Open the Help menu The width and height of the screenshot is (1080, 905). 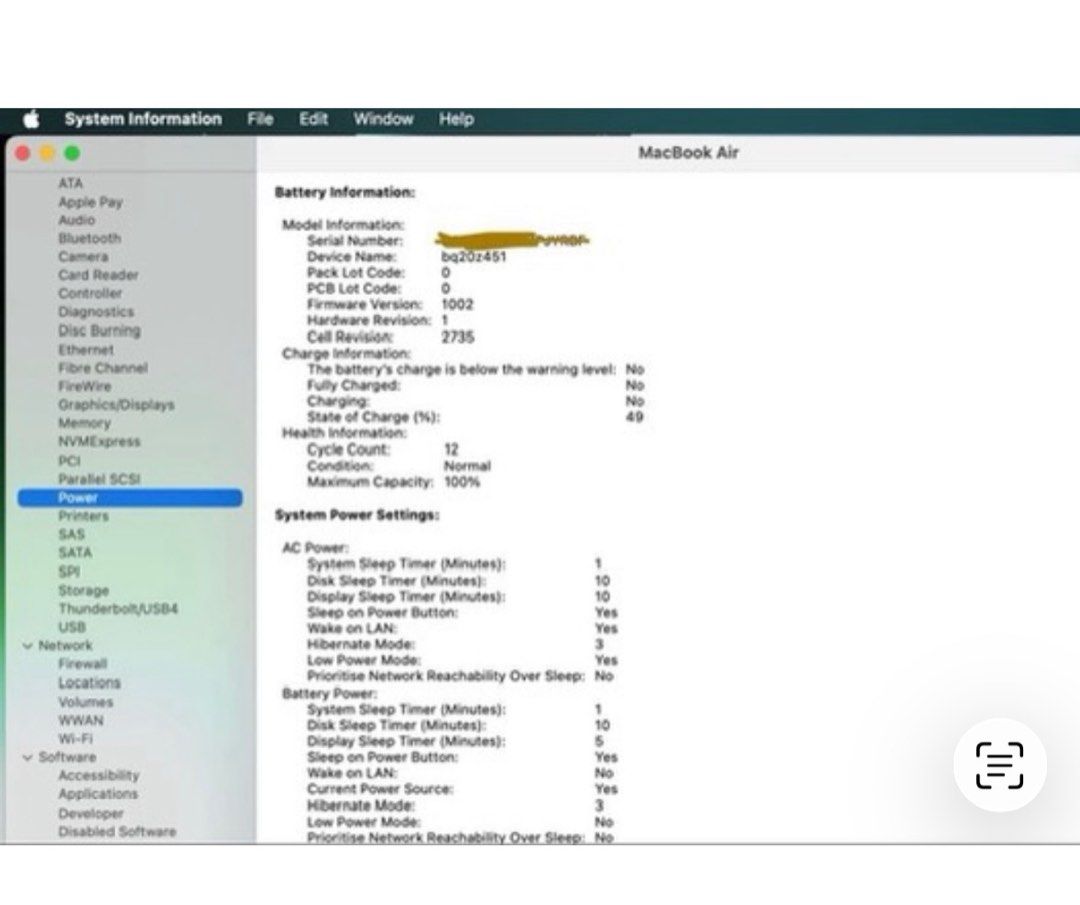(x=456, y=119)
